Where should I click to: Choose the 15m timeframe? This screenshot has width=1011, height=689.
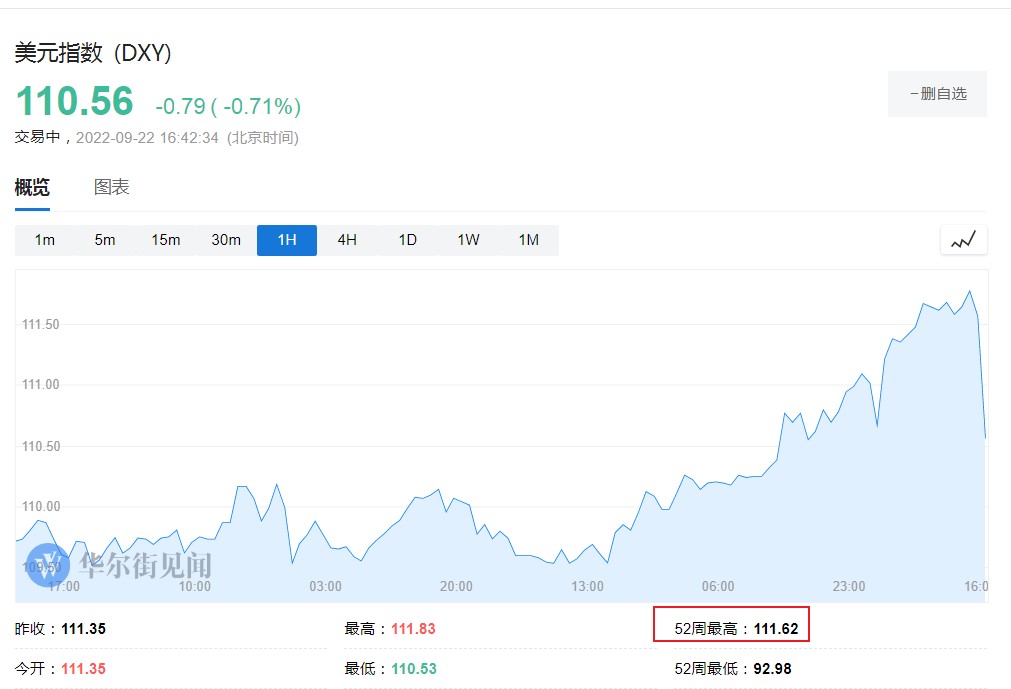[x=166, y=240]
